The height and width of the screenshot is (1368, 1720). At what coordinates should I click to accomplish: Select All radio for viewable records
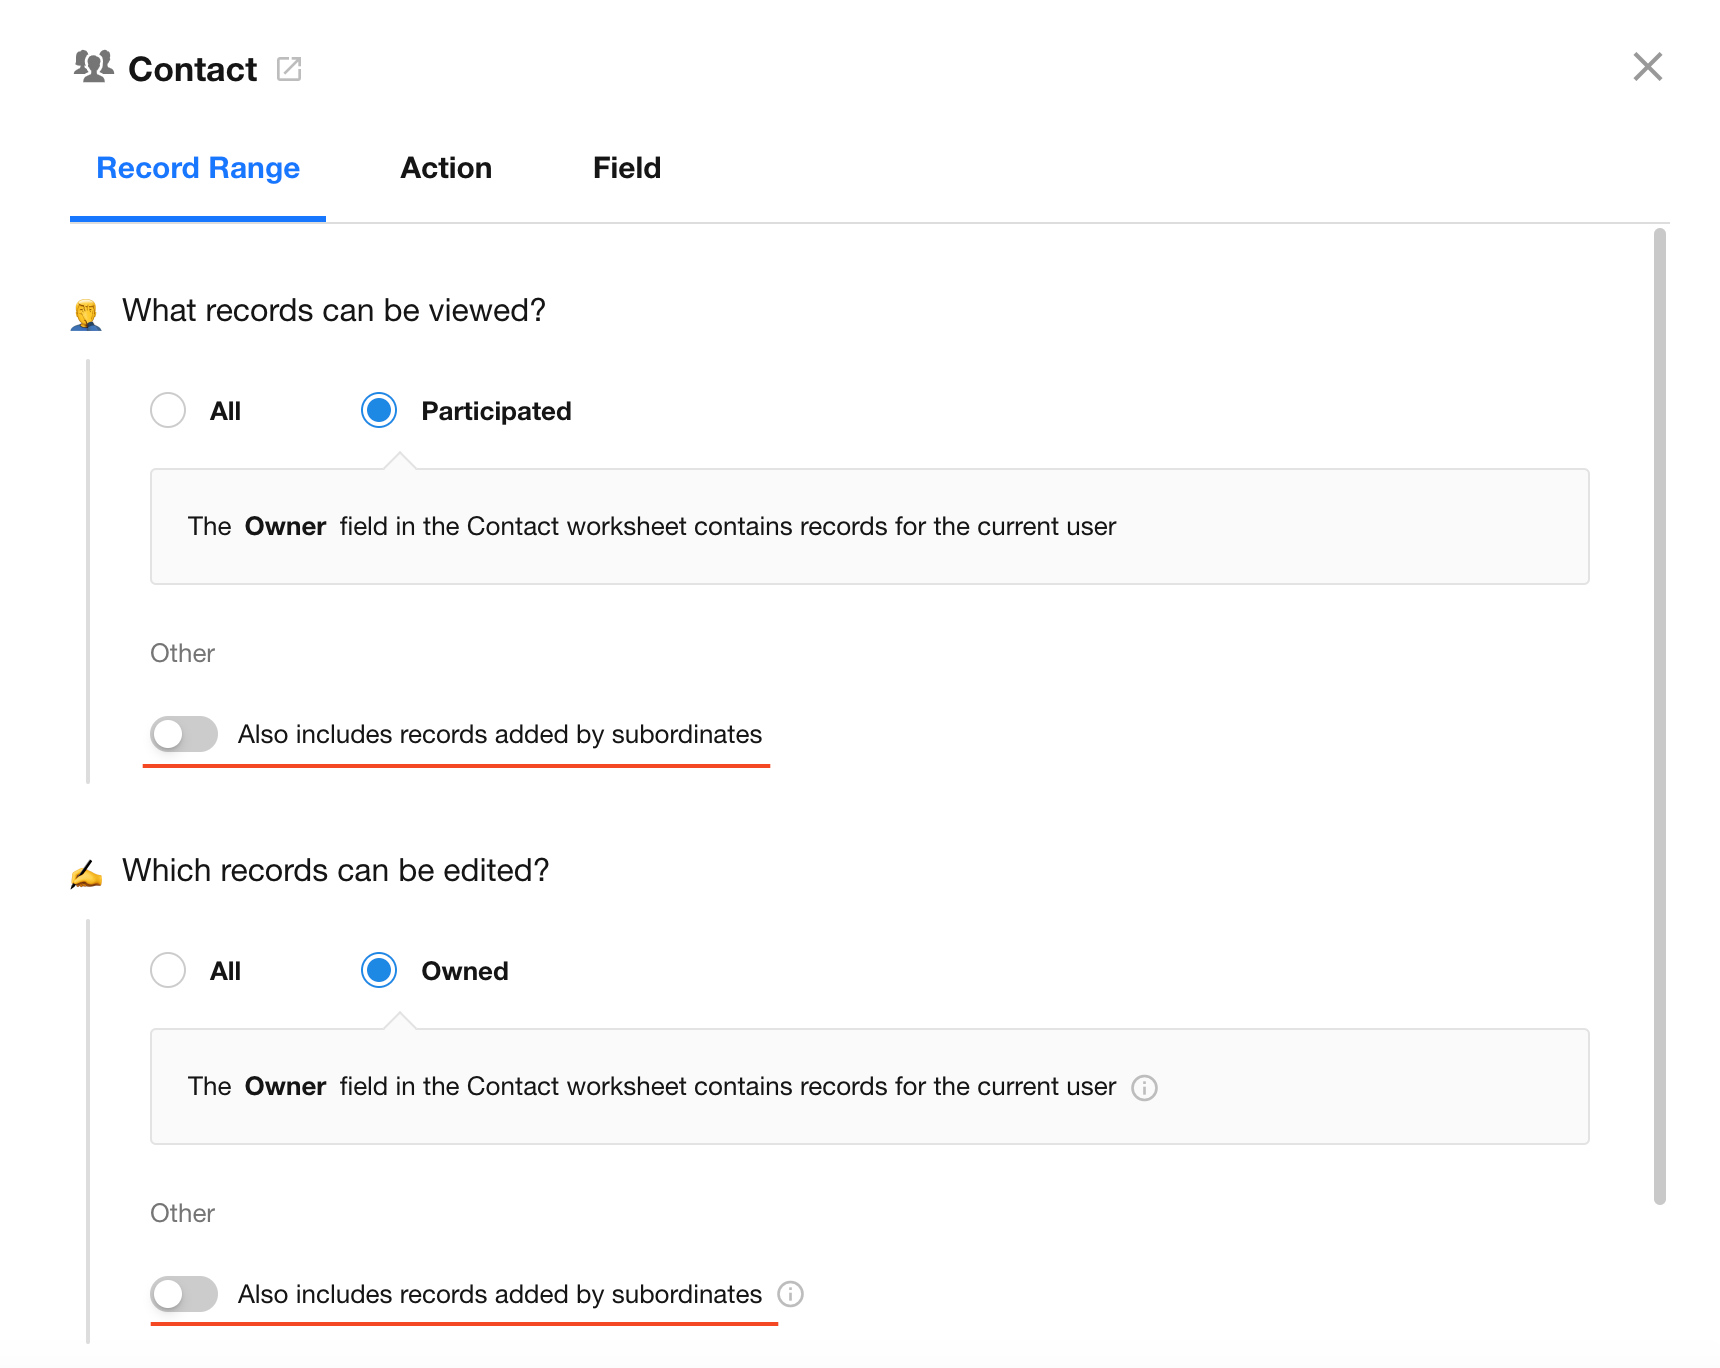click(168, 410)
